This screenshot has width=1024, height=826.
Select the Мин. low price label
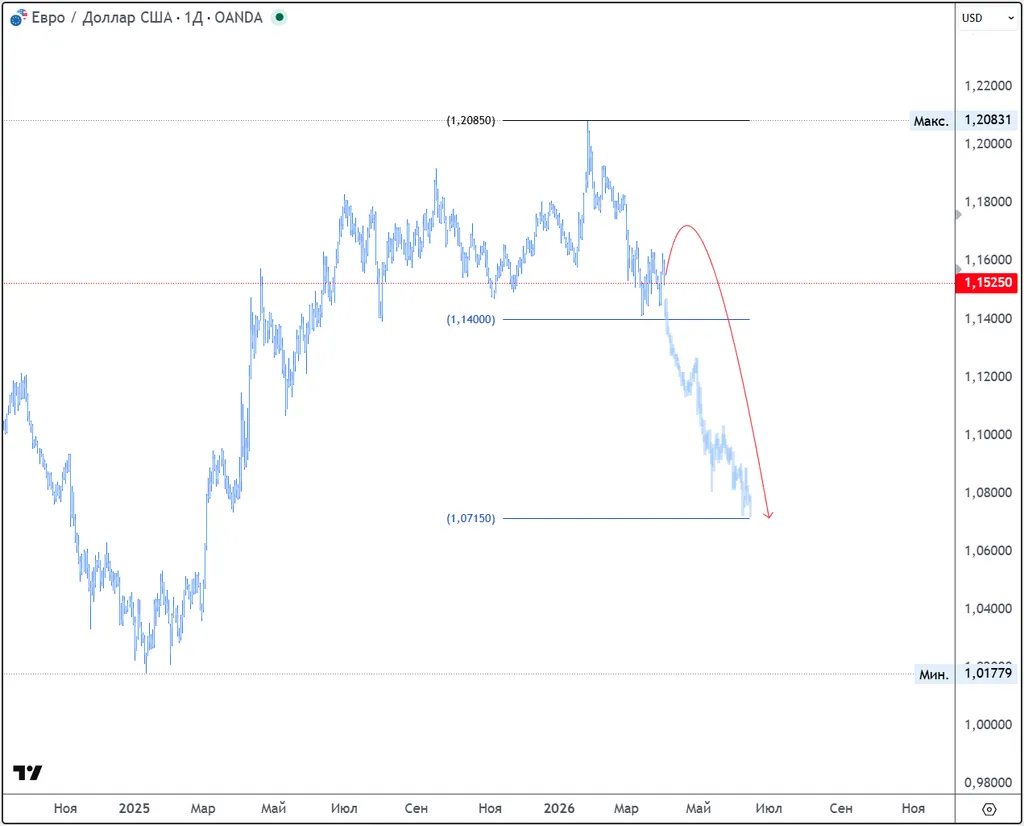[934, 675]
